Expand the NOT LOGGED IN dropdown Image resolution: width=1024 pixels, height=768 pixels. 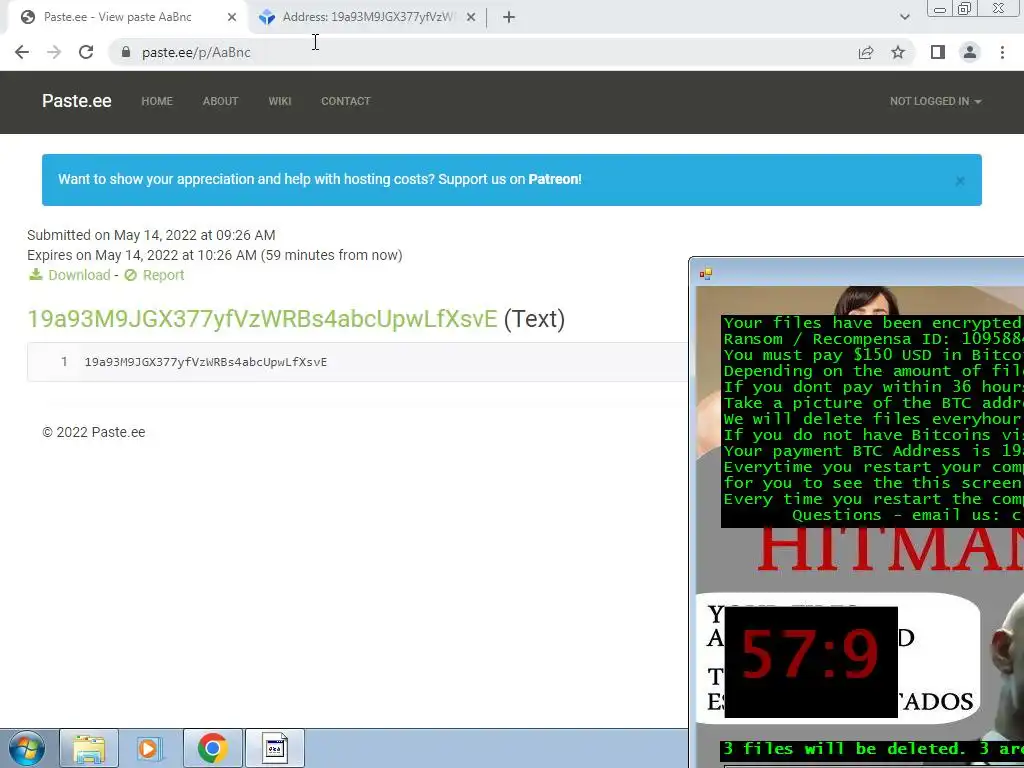point(935,101)
